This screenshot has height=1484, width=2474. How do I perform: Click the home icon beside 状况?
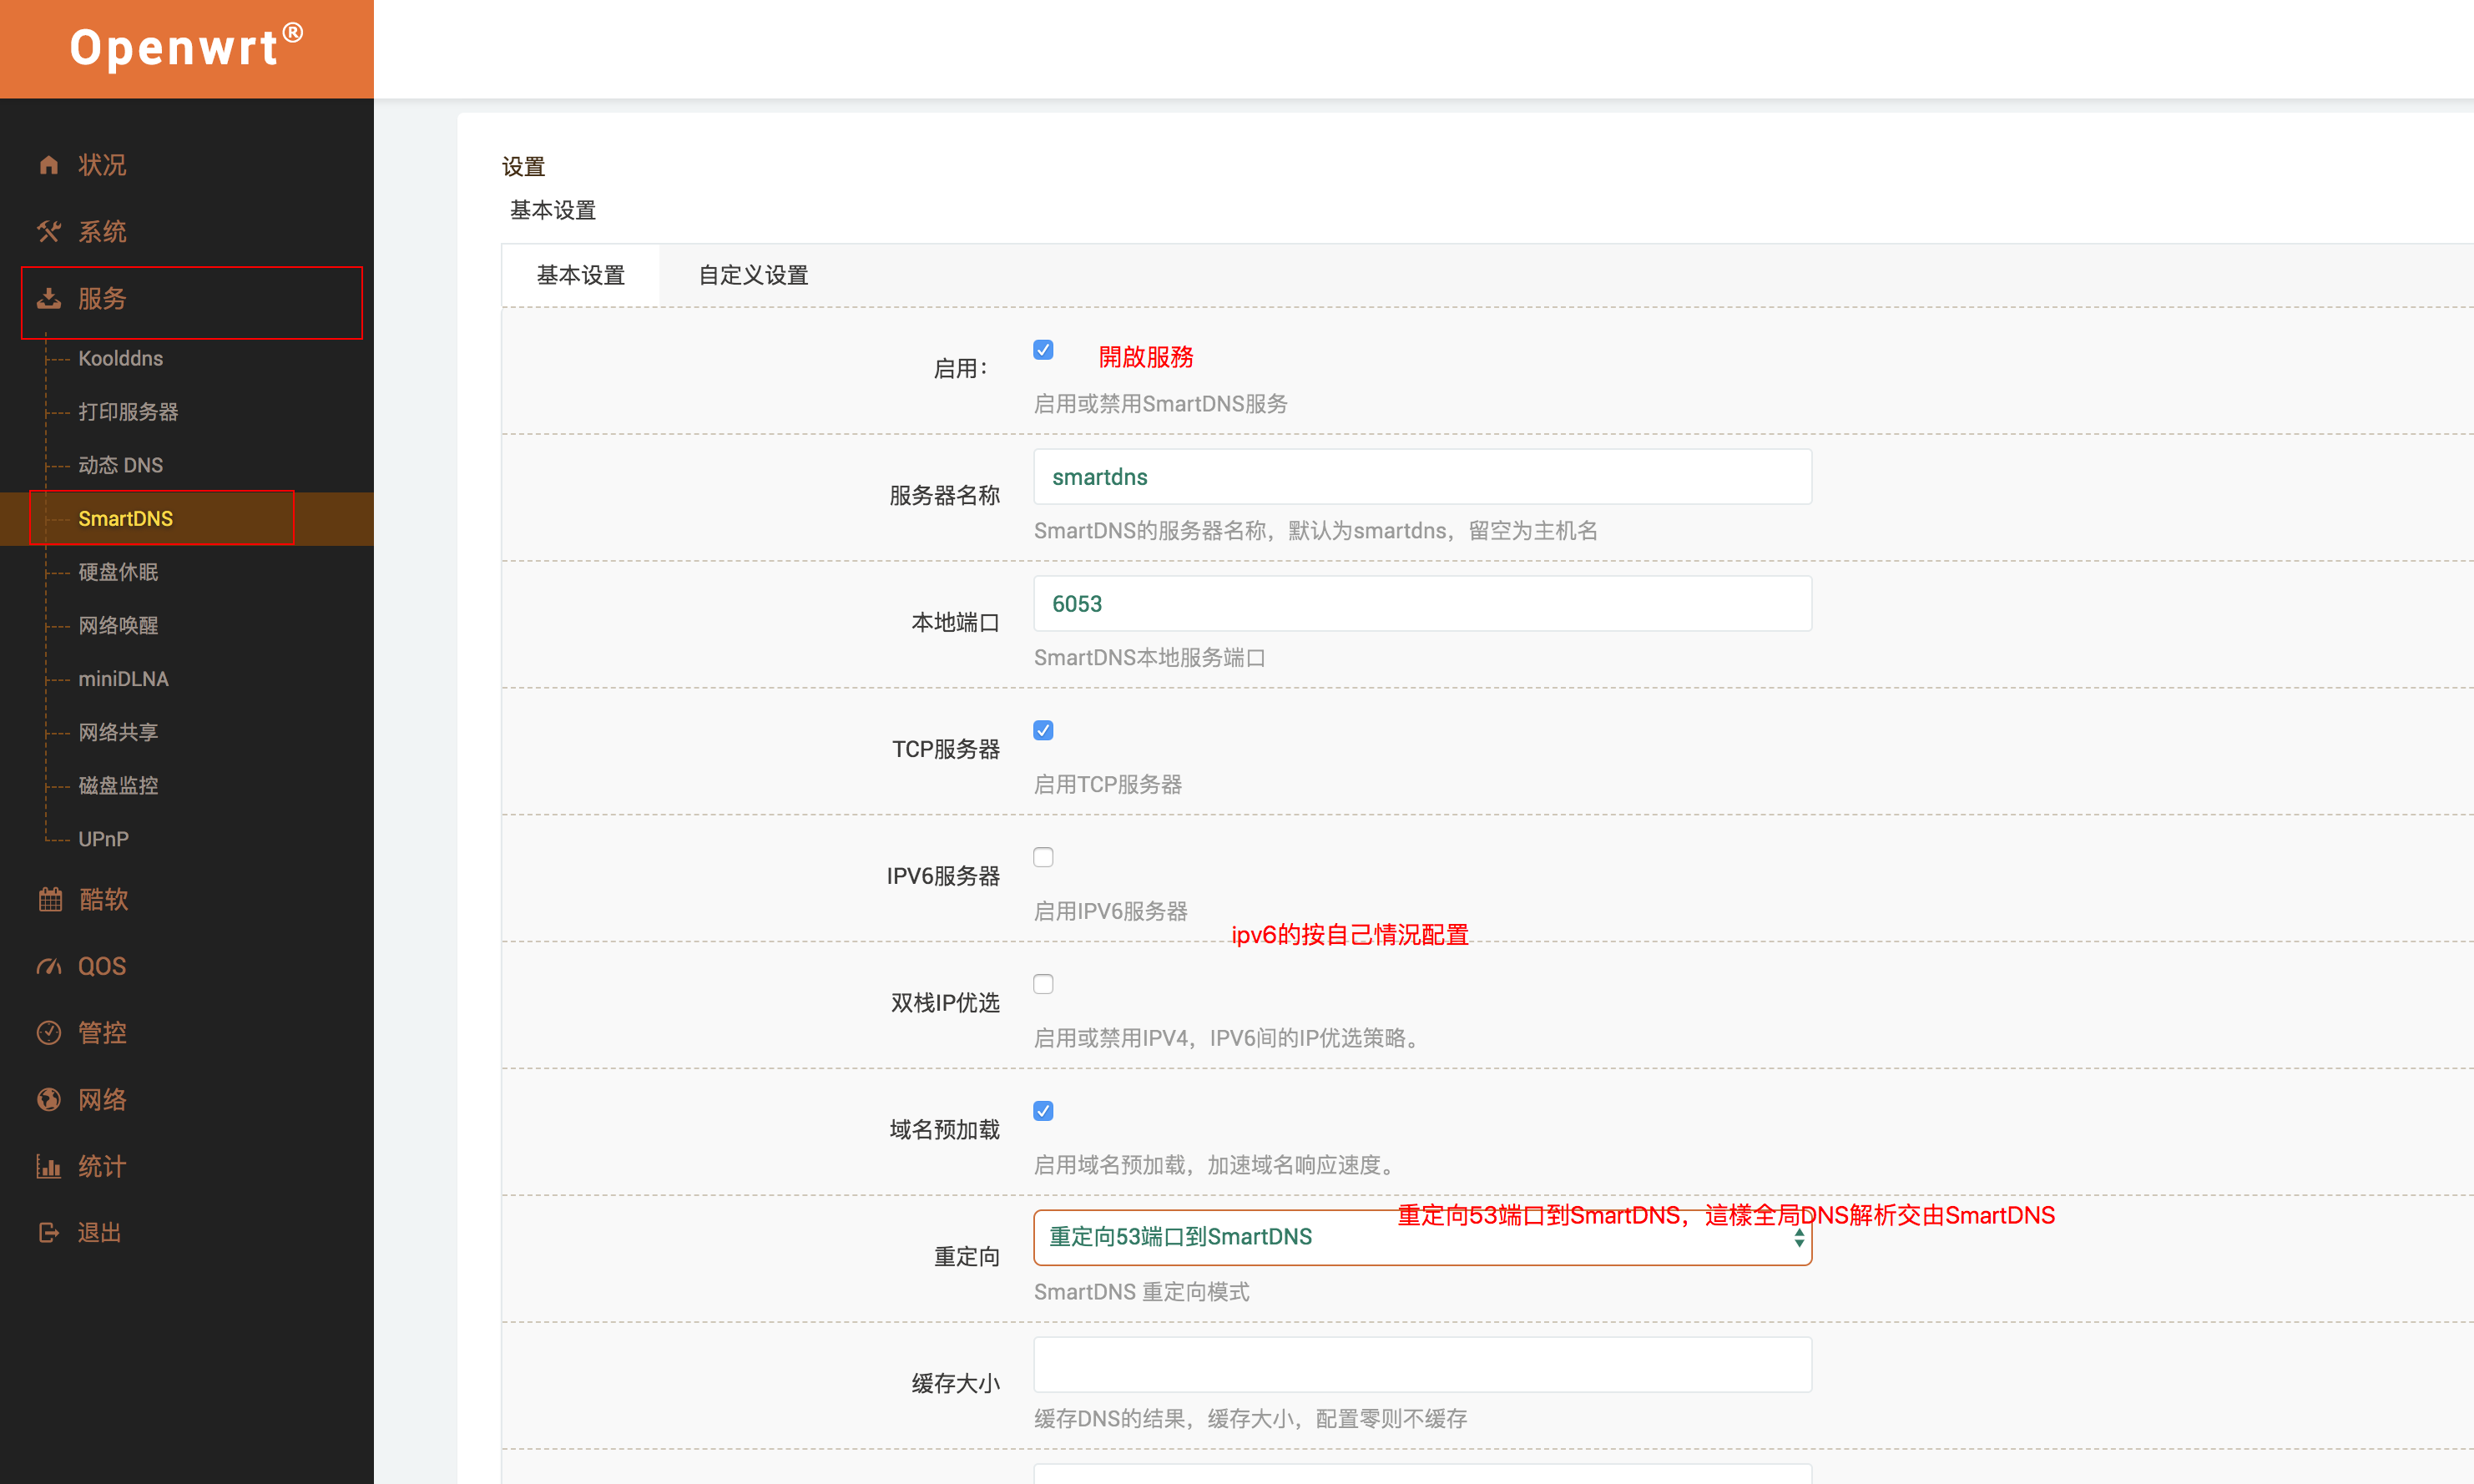[x=48, y=165]
